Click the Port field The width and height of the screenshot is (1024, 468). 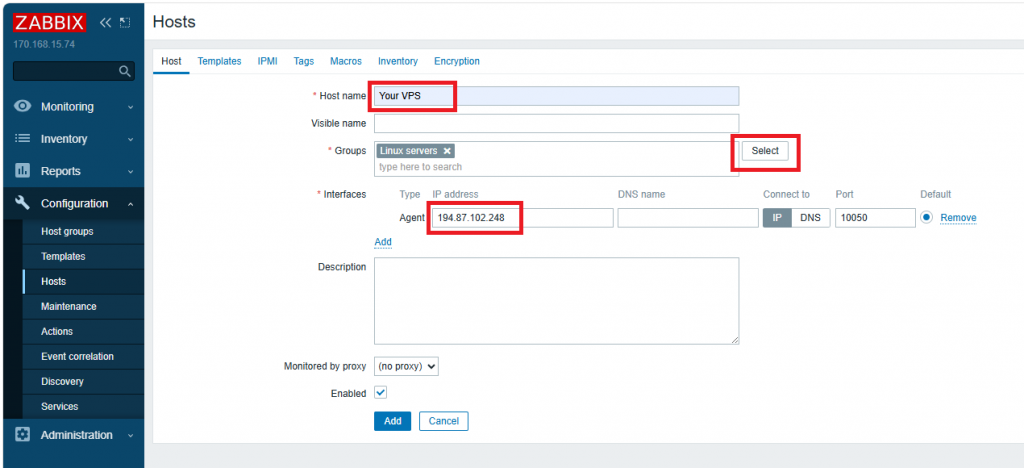pos(875,218)
